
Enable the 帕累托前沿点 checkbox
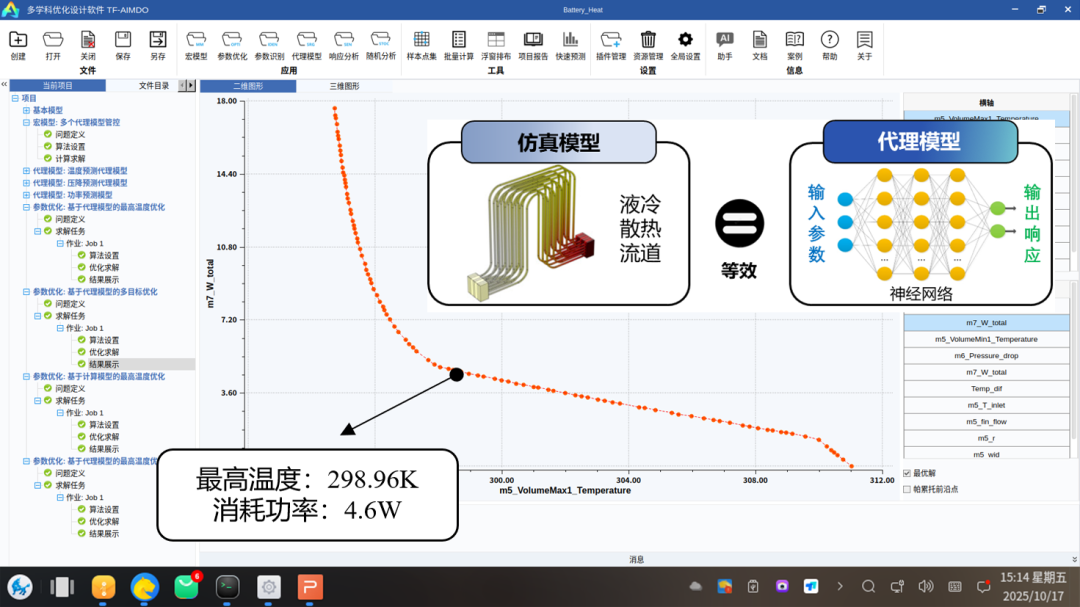[x=907, y=489]
